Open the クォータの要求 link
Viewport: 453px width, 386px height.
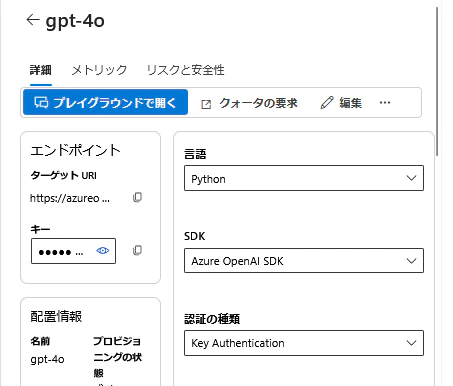(258, 103)
